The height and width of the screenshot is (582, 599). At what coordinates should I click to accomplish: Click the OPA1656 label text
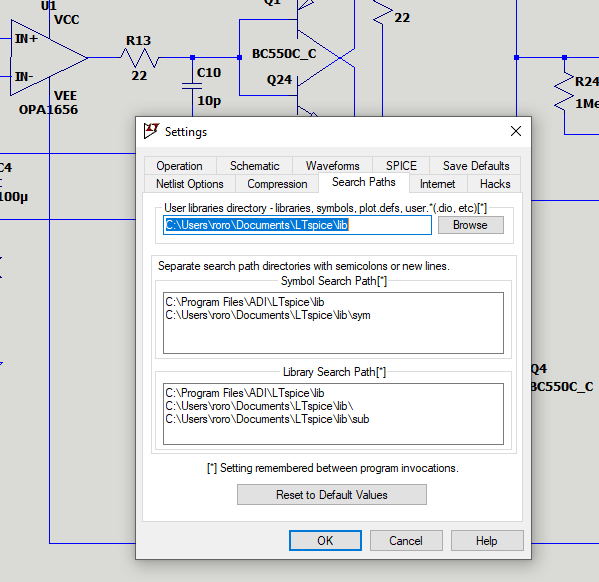49,110
